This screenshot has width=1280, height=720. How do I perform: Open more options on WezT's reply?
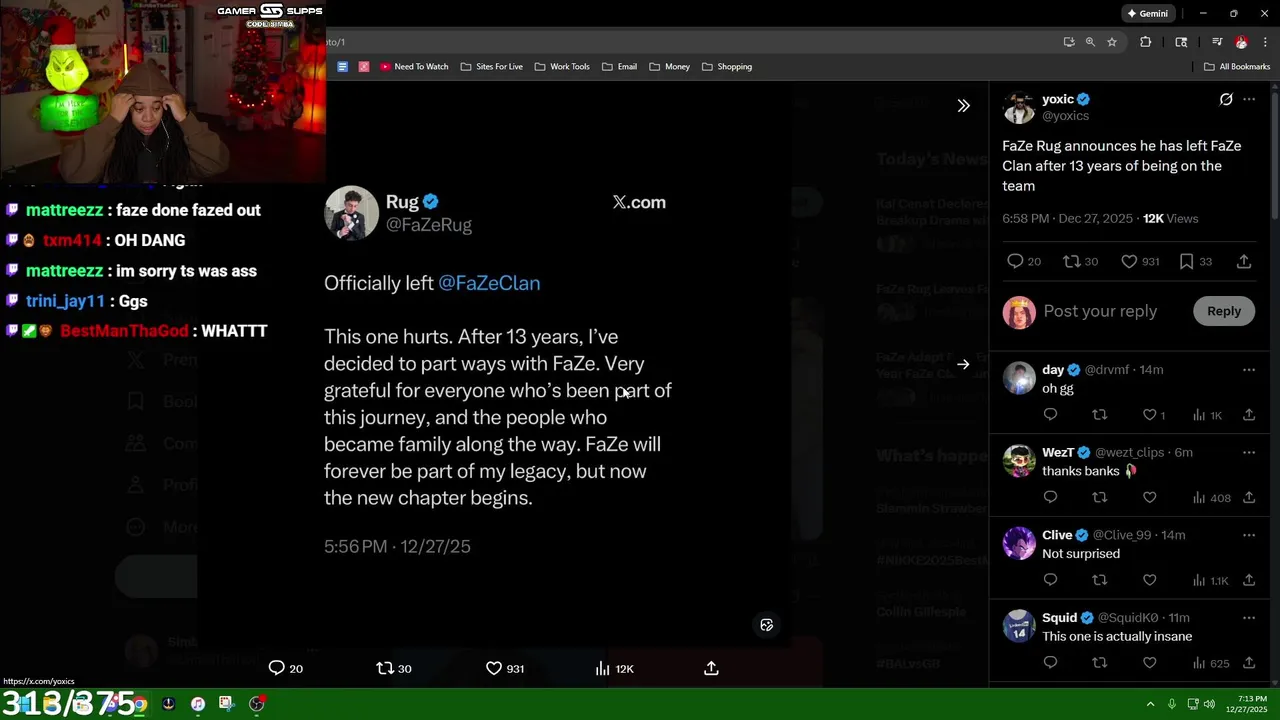click(x=1249, y=453)
